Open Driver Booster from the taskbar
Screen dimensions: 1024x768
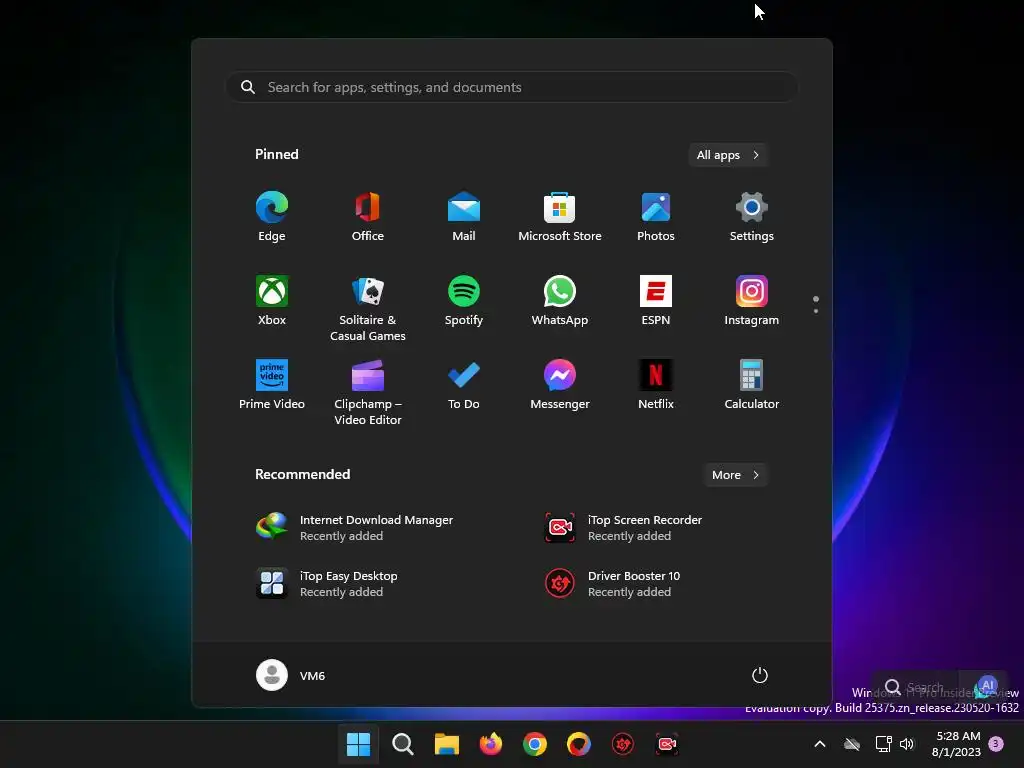coord(623,744)
